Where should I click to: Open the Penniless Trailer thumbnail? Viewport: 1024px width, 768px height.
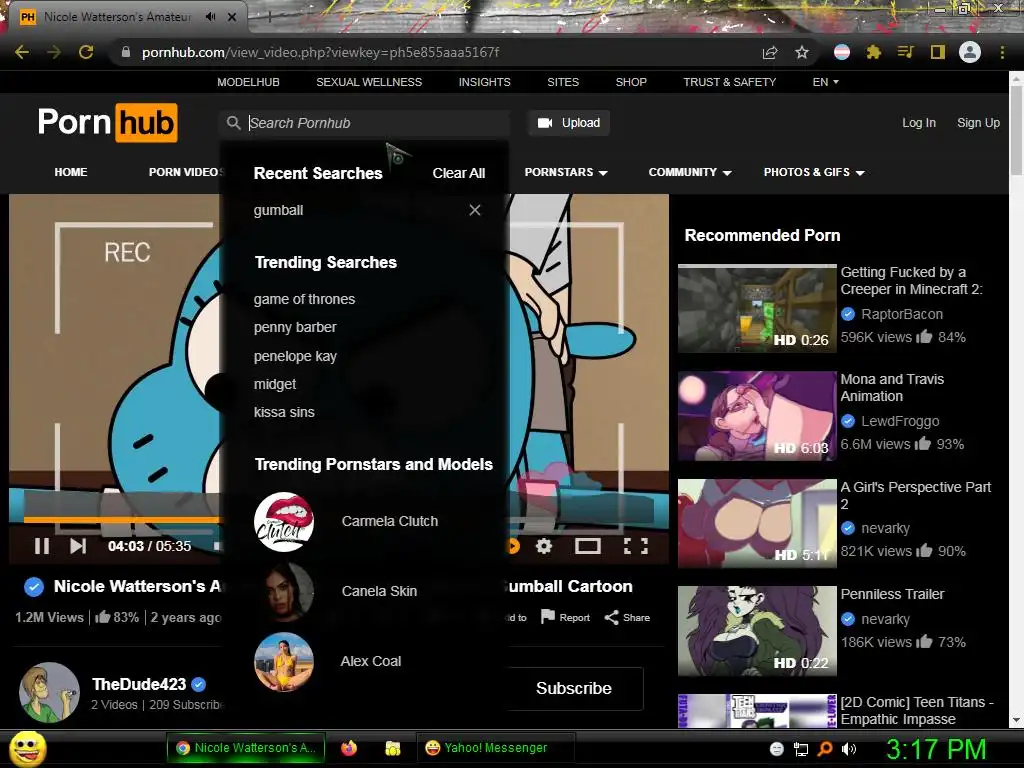pos(757,630)
